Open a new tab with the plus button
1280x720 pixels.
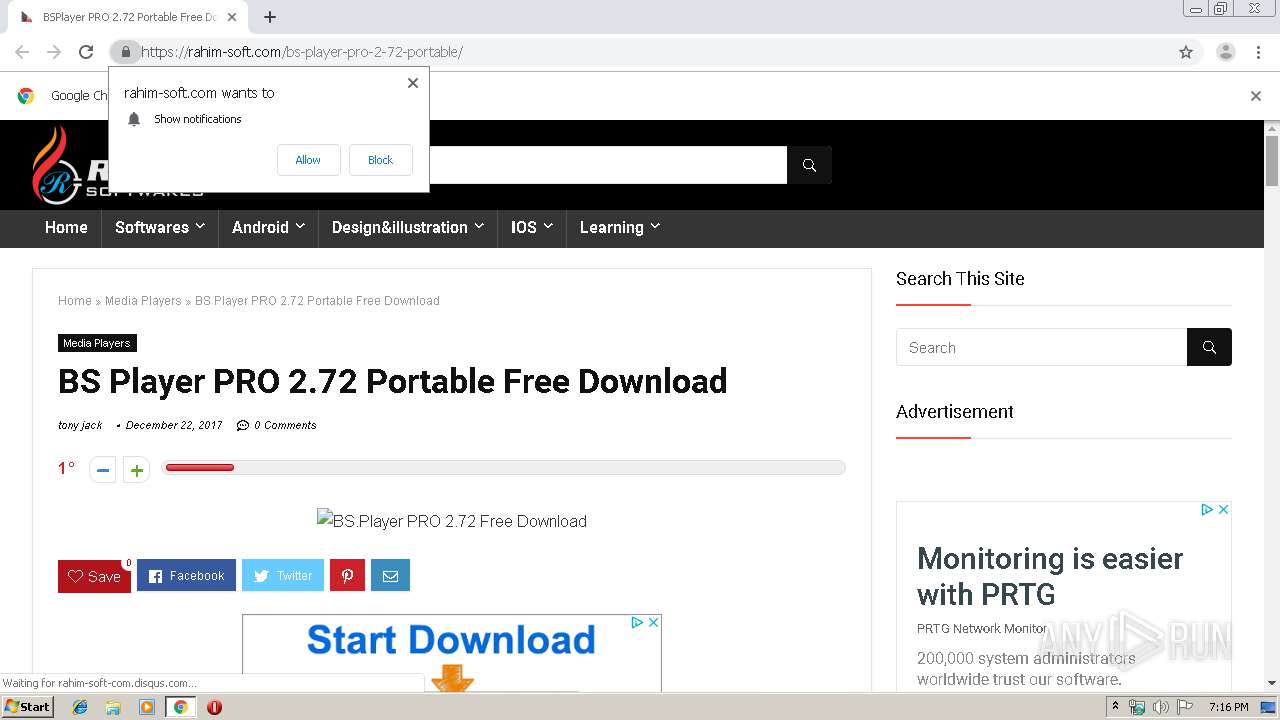(270, 17)
